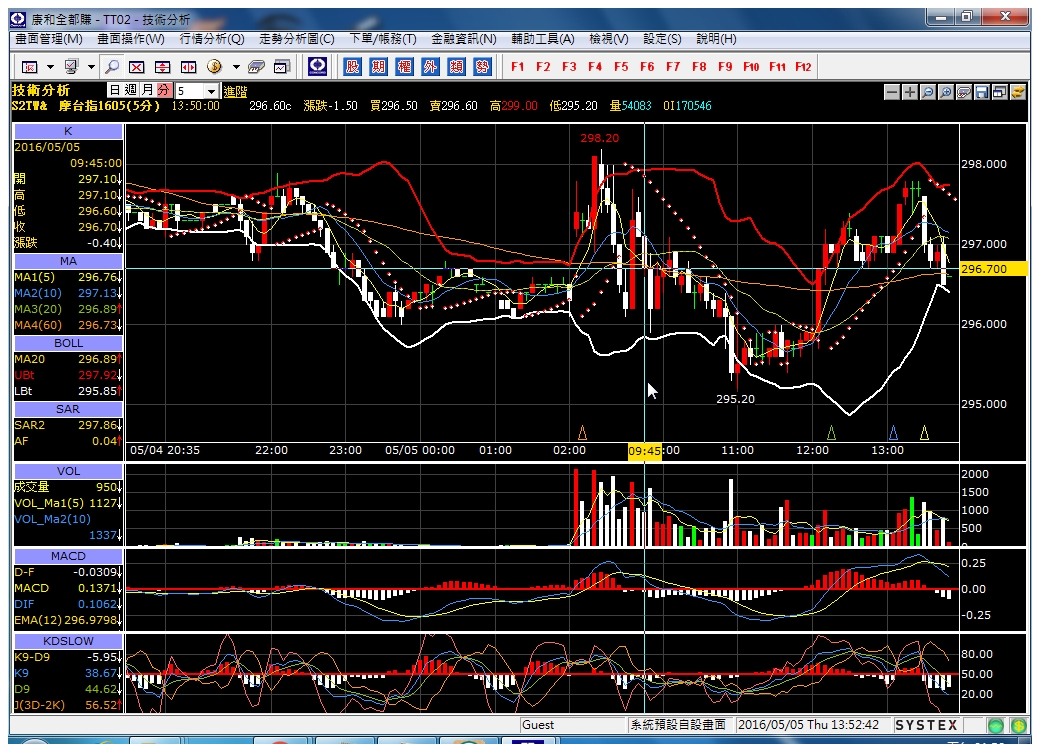Click the KDSLOW indicator panel header
This screenshot has height=744, width=1040.
coord(68,641)
